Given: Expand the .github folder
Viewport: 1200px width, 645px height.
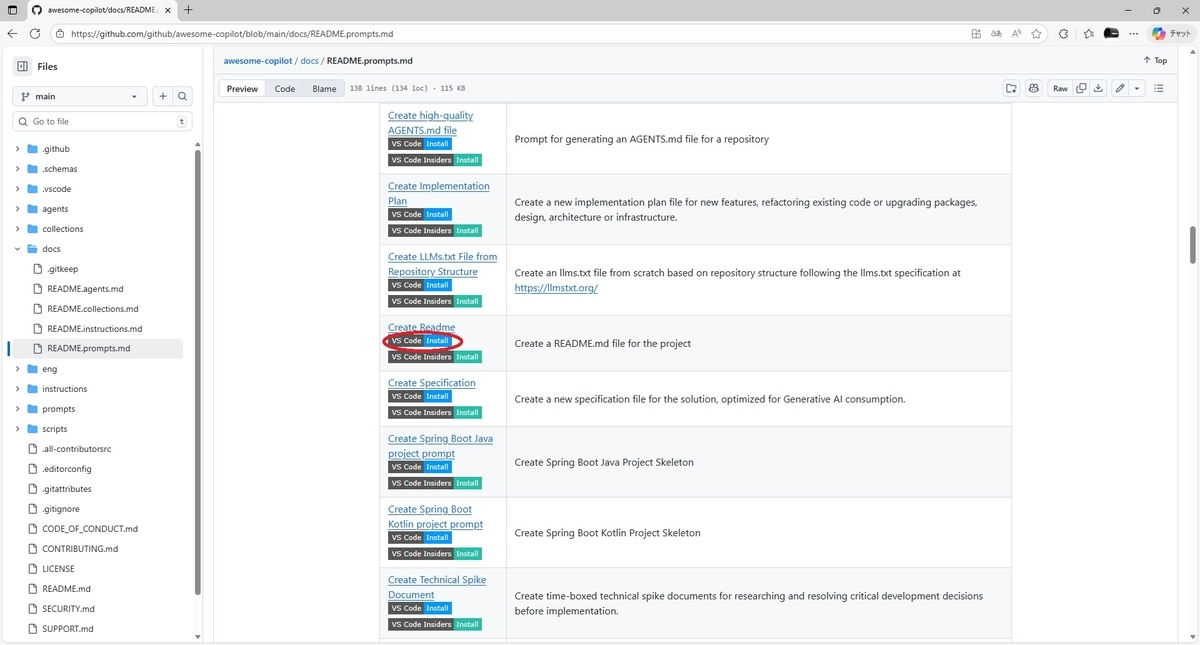Looking at the screenshot, I should pos(17,149).
